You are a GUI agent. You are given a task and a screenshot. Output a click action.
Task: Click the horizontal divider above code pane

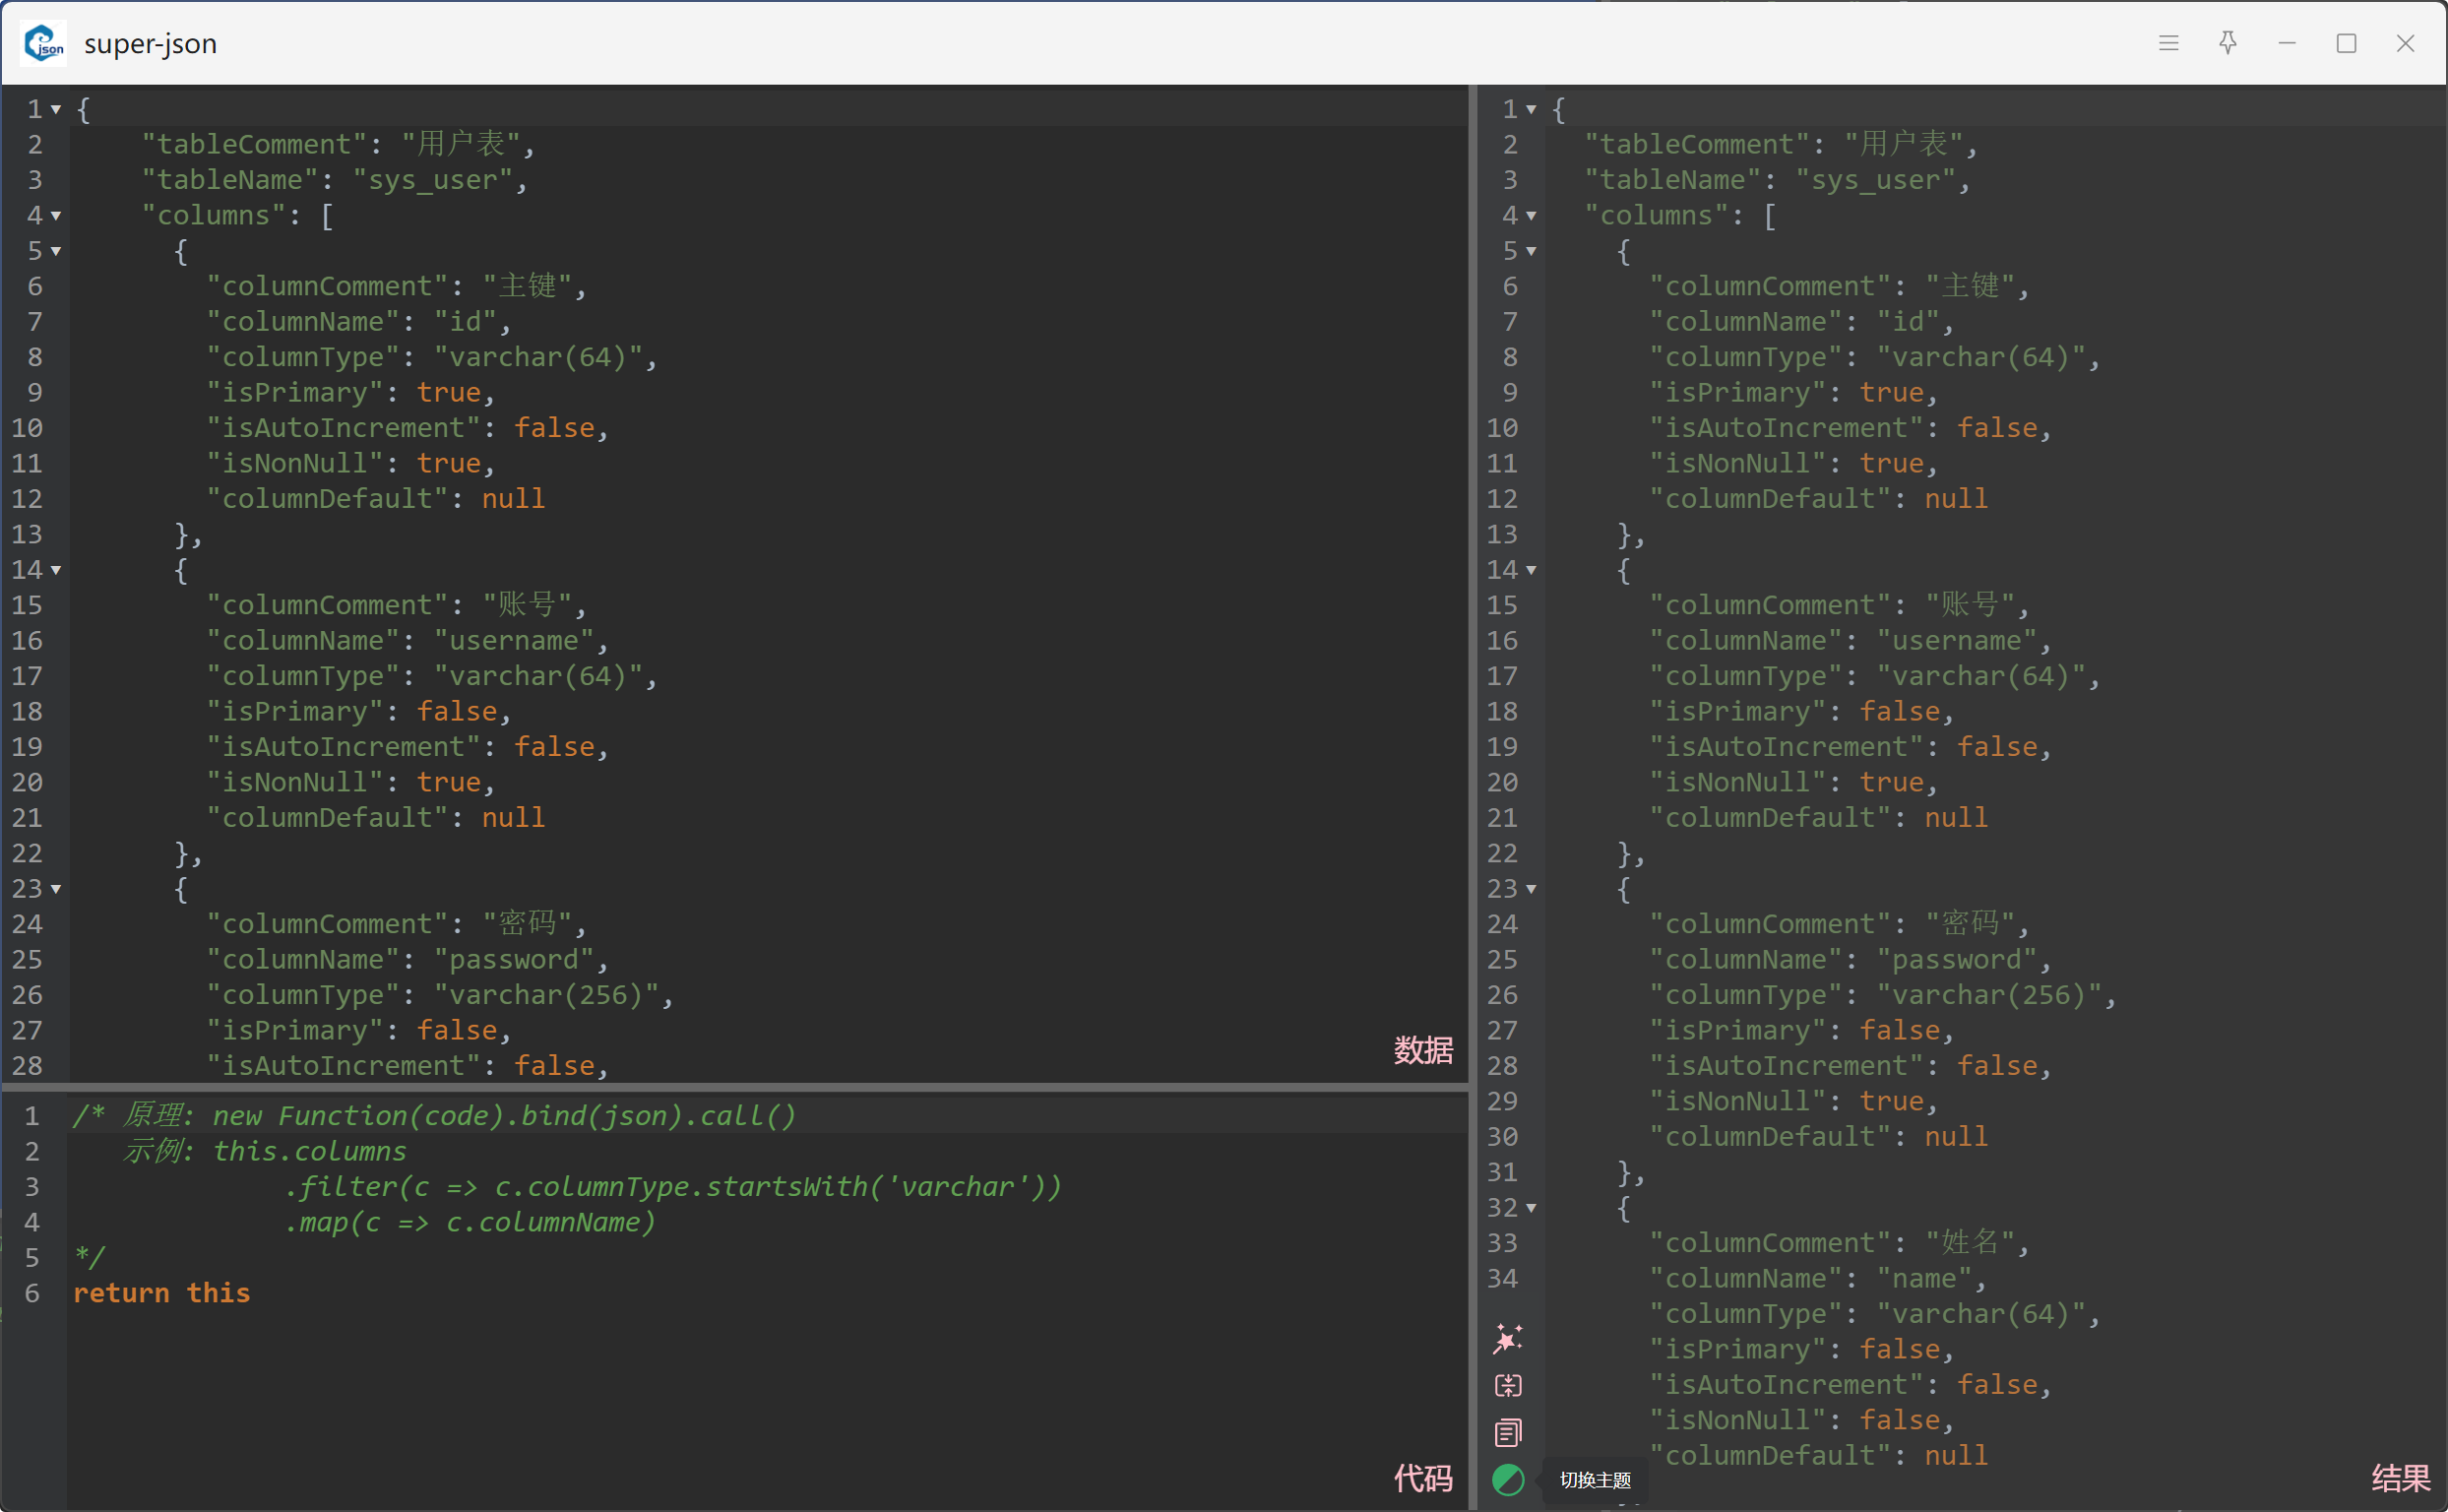tap(735, 1087)
